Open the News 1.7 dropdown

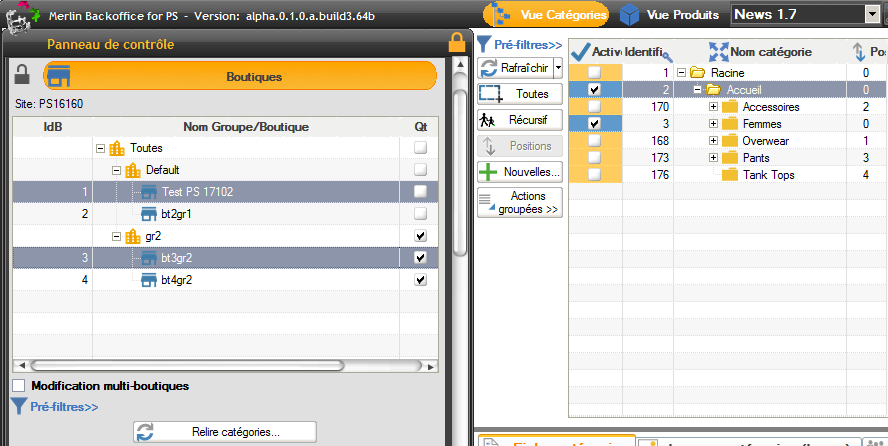click(873, 15)
